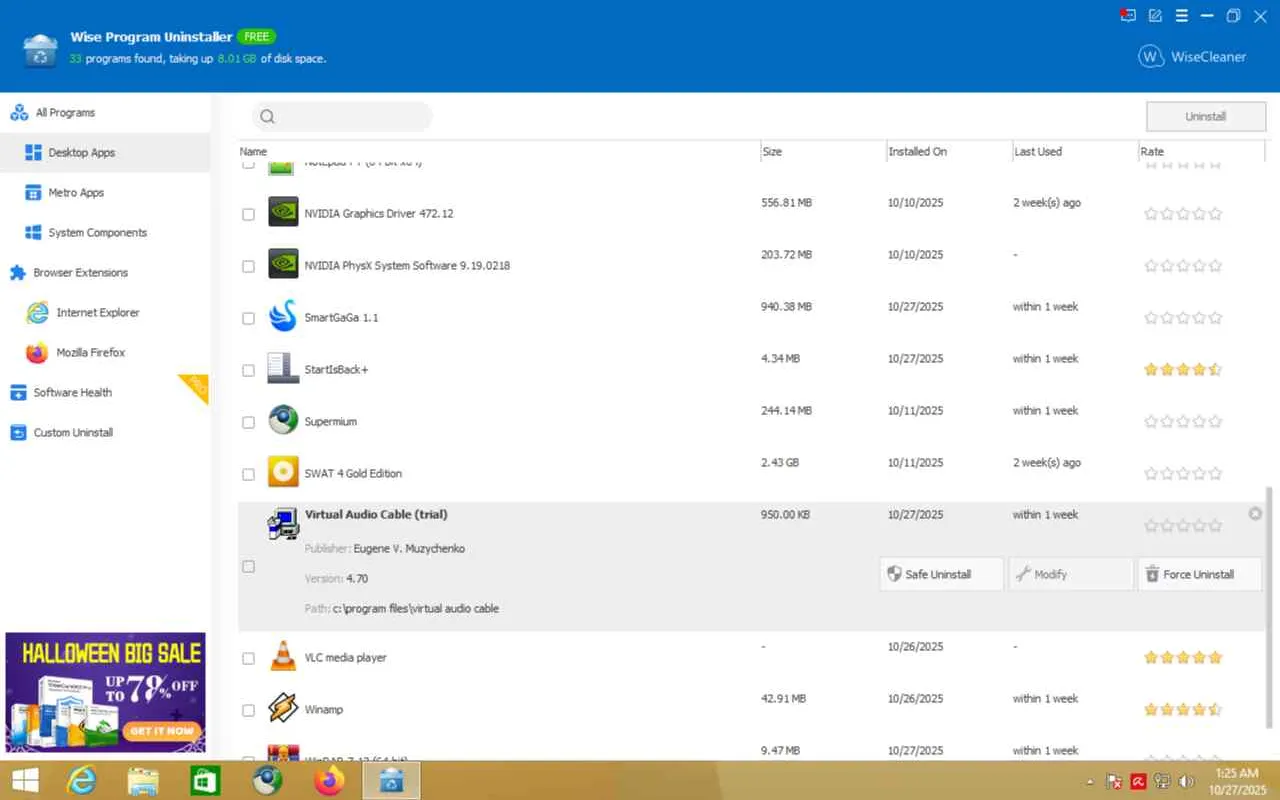1280x800 pixels.
Task: Click Safe Uninstall for Virtual Audio Cable
Action: (941, 574)
